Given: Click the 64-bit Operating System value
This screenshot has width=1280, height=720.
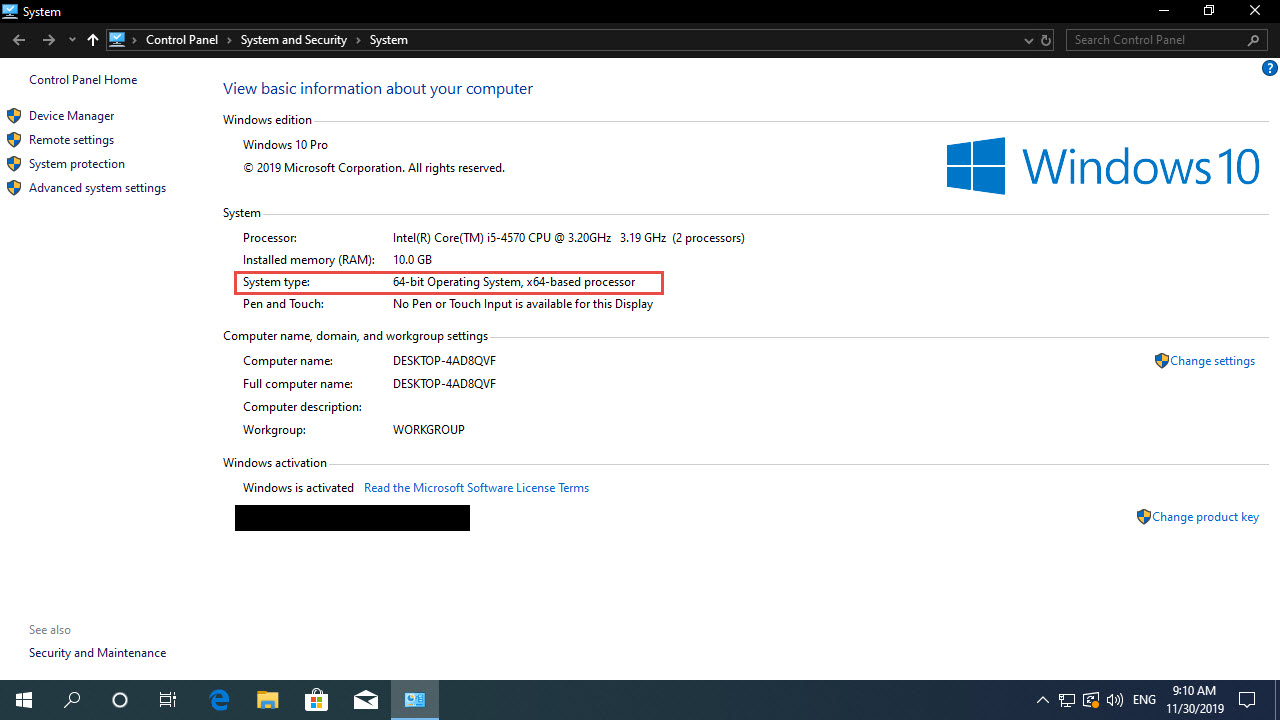Looking at the screenshot, I should pyautogui.click(x=514, y=282).
